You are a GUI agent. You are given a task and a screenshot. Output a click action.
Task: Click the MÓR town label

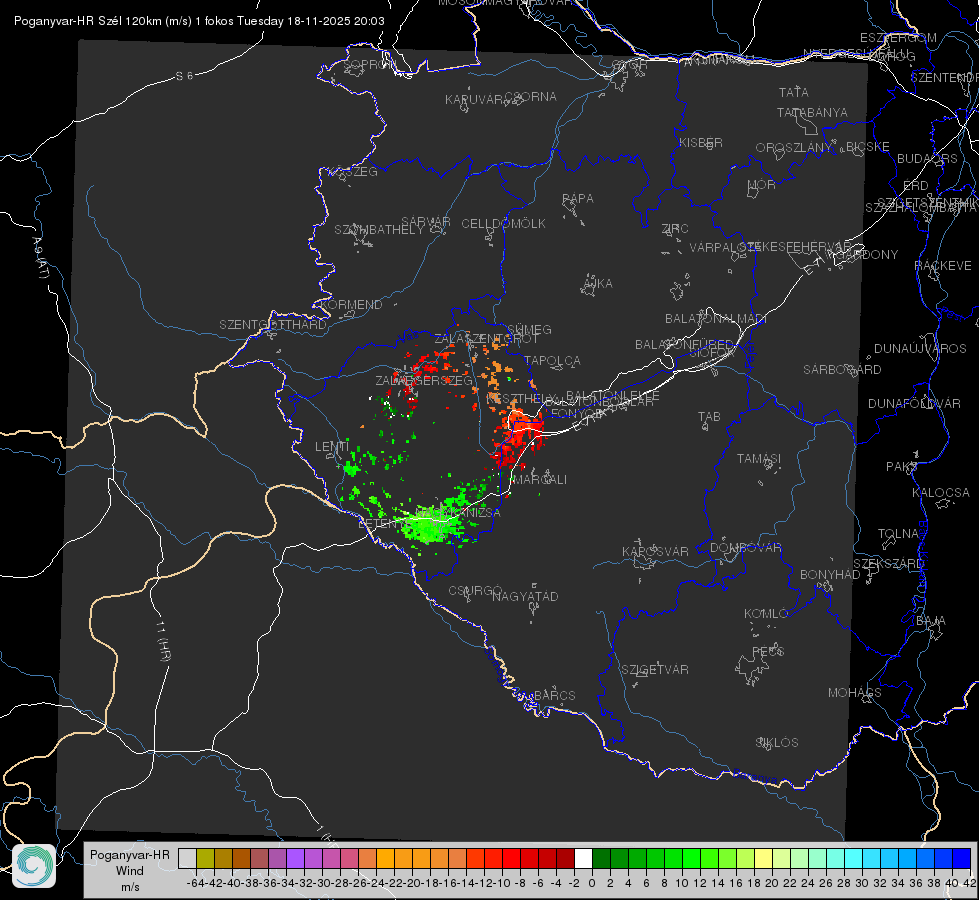click(762, 184)
